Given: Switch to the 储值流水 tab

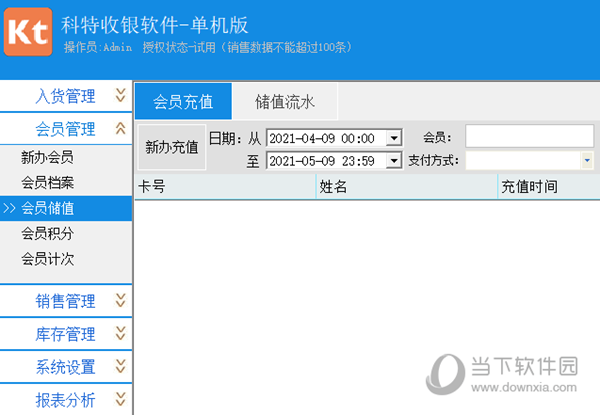Looking at the screenshot, I should pyautogui.click(x=285, y=101).
